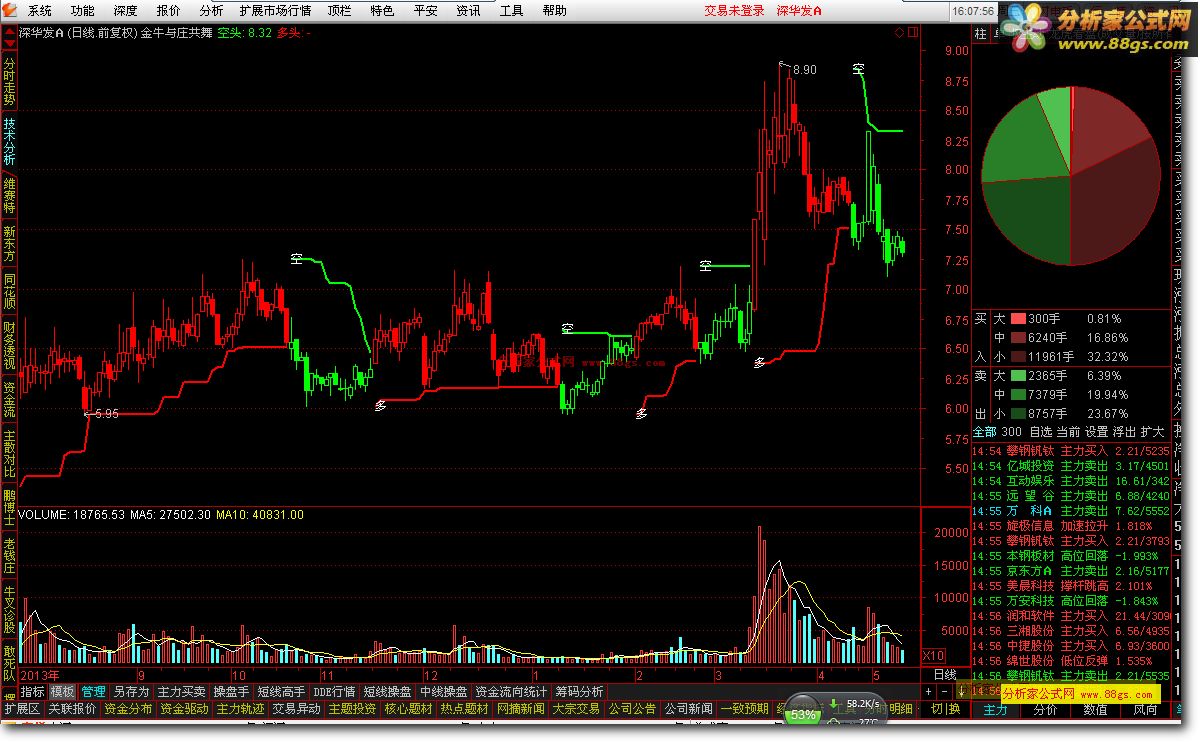Click 扩大 in alerts toolbar

pyautogui.click(x=1153, y=432)
